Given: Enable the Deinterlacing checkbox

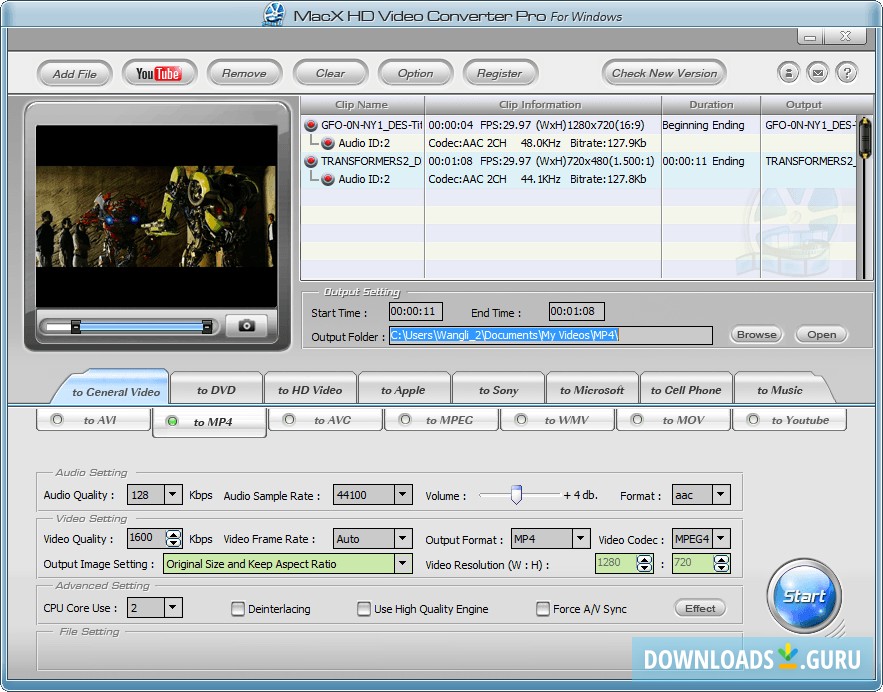Looking at the screenshot, I should pyautogui.click(x=237, y=608).
